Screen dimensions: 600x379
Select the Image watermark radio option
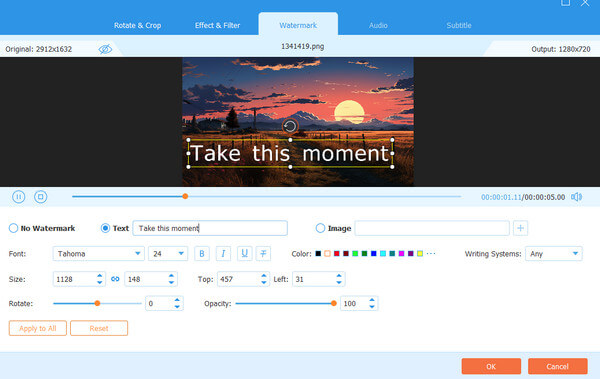[320, 228]
